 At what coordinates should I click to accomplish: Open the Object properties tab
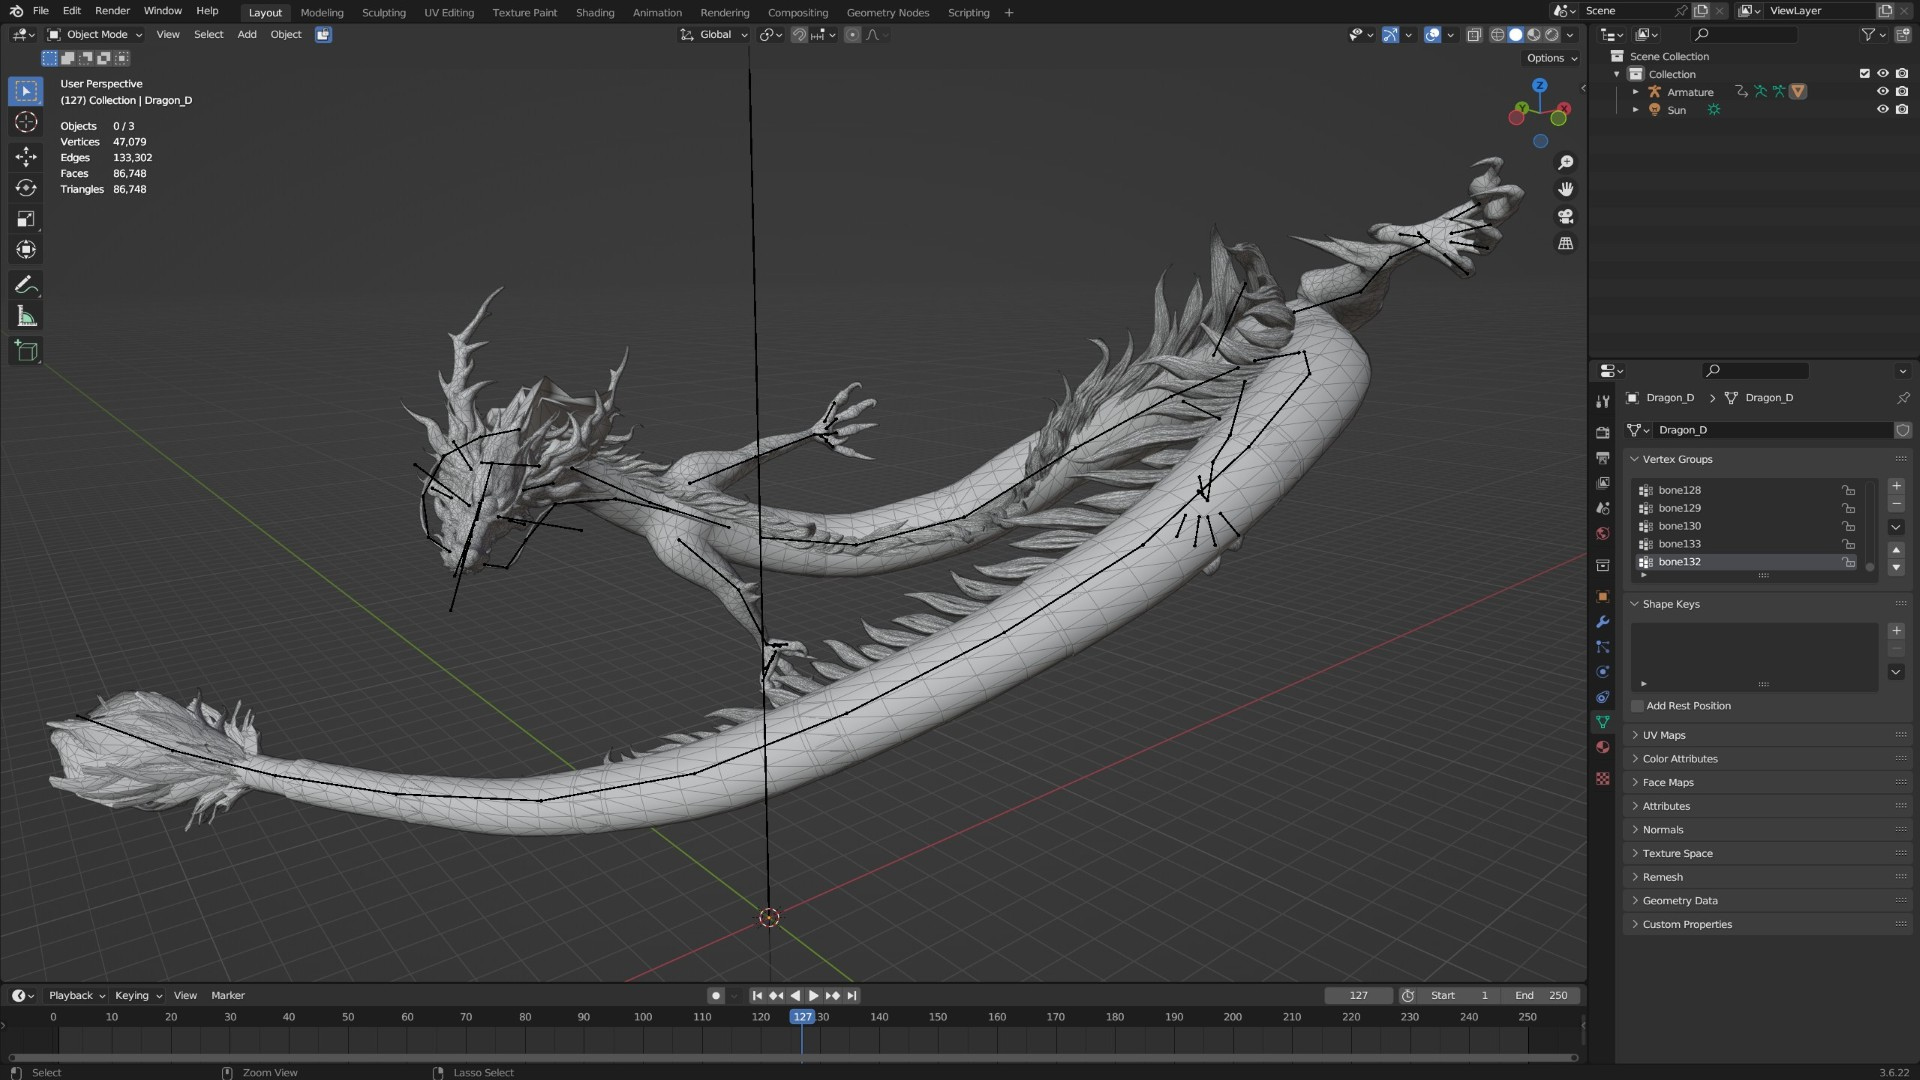(x=1603, y=597)
